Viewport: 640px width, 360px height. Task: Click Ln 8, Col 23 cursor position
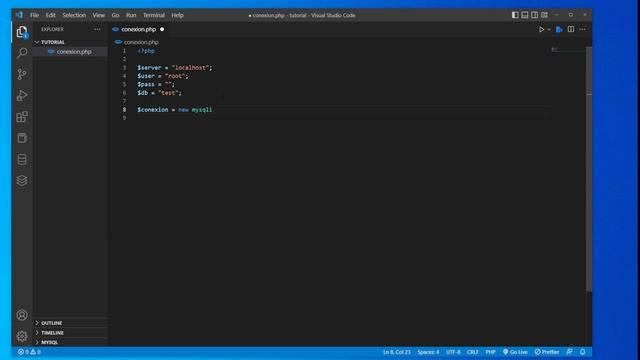click(397, 352)
